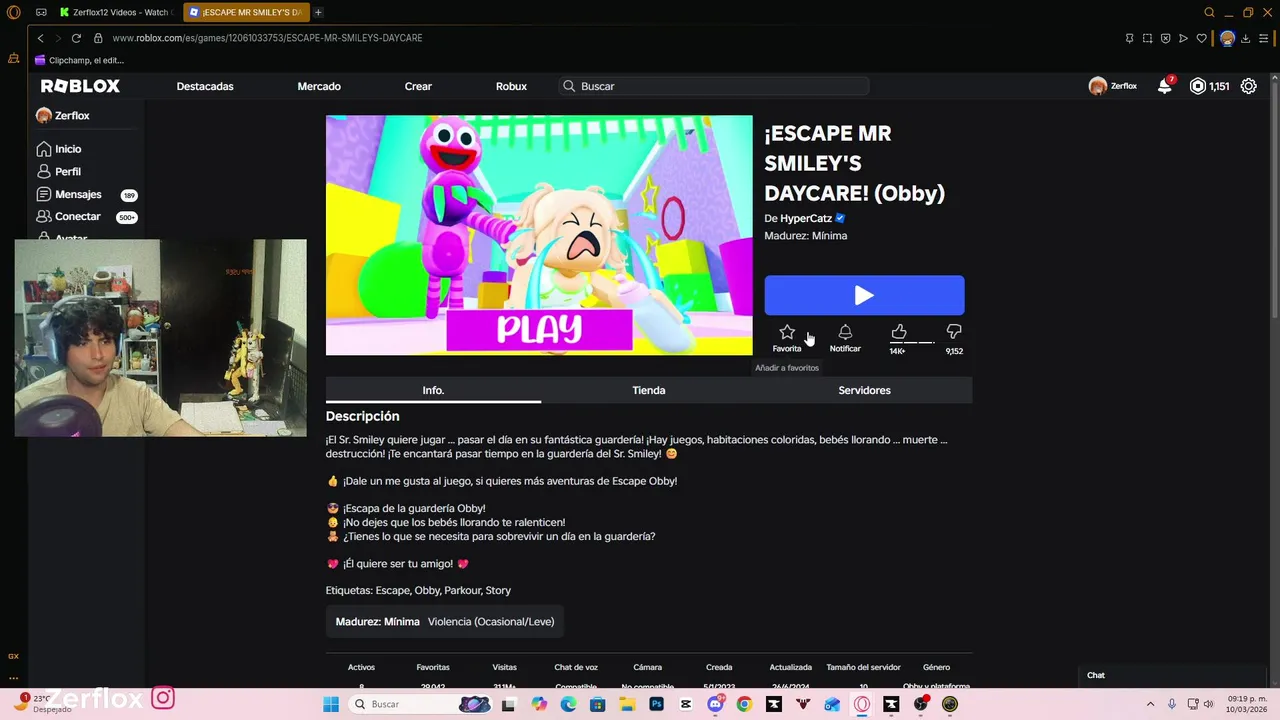Open the Servidores tab
This screenshot has width=1280, height=720.
click(864, 390)
